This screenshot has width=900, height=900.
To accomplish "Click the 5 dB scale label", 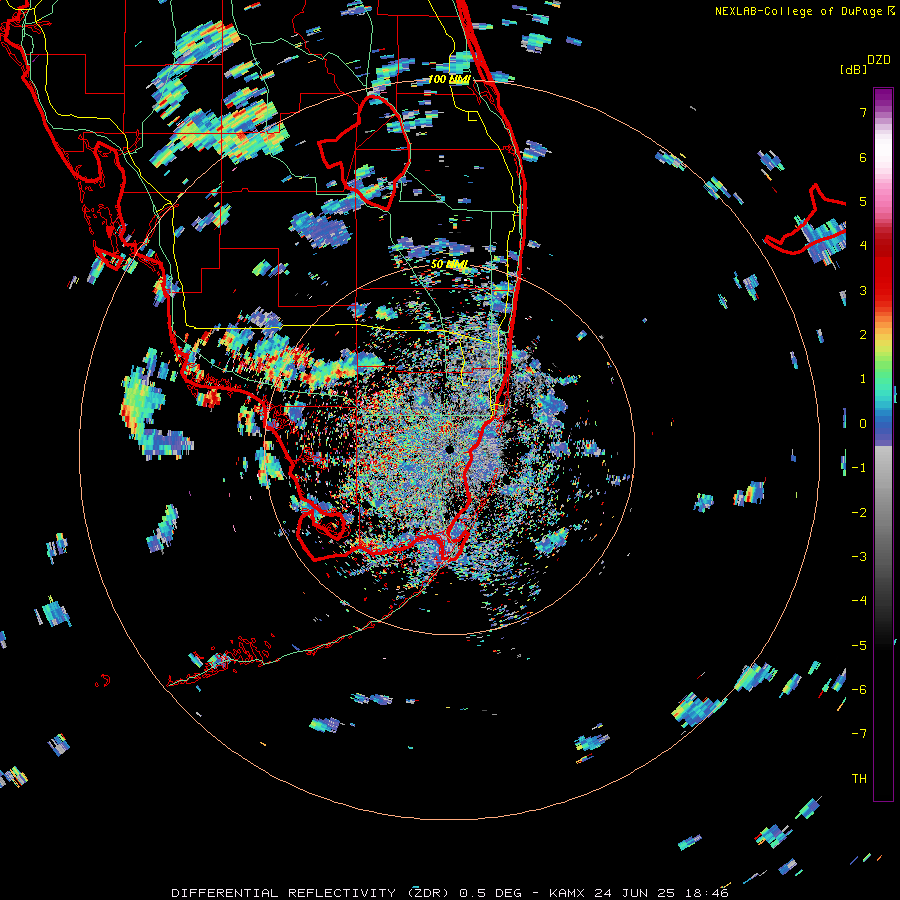I will click(863, 201).
